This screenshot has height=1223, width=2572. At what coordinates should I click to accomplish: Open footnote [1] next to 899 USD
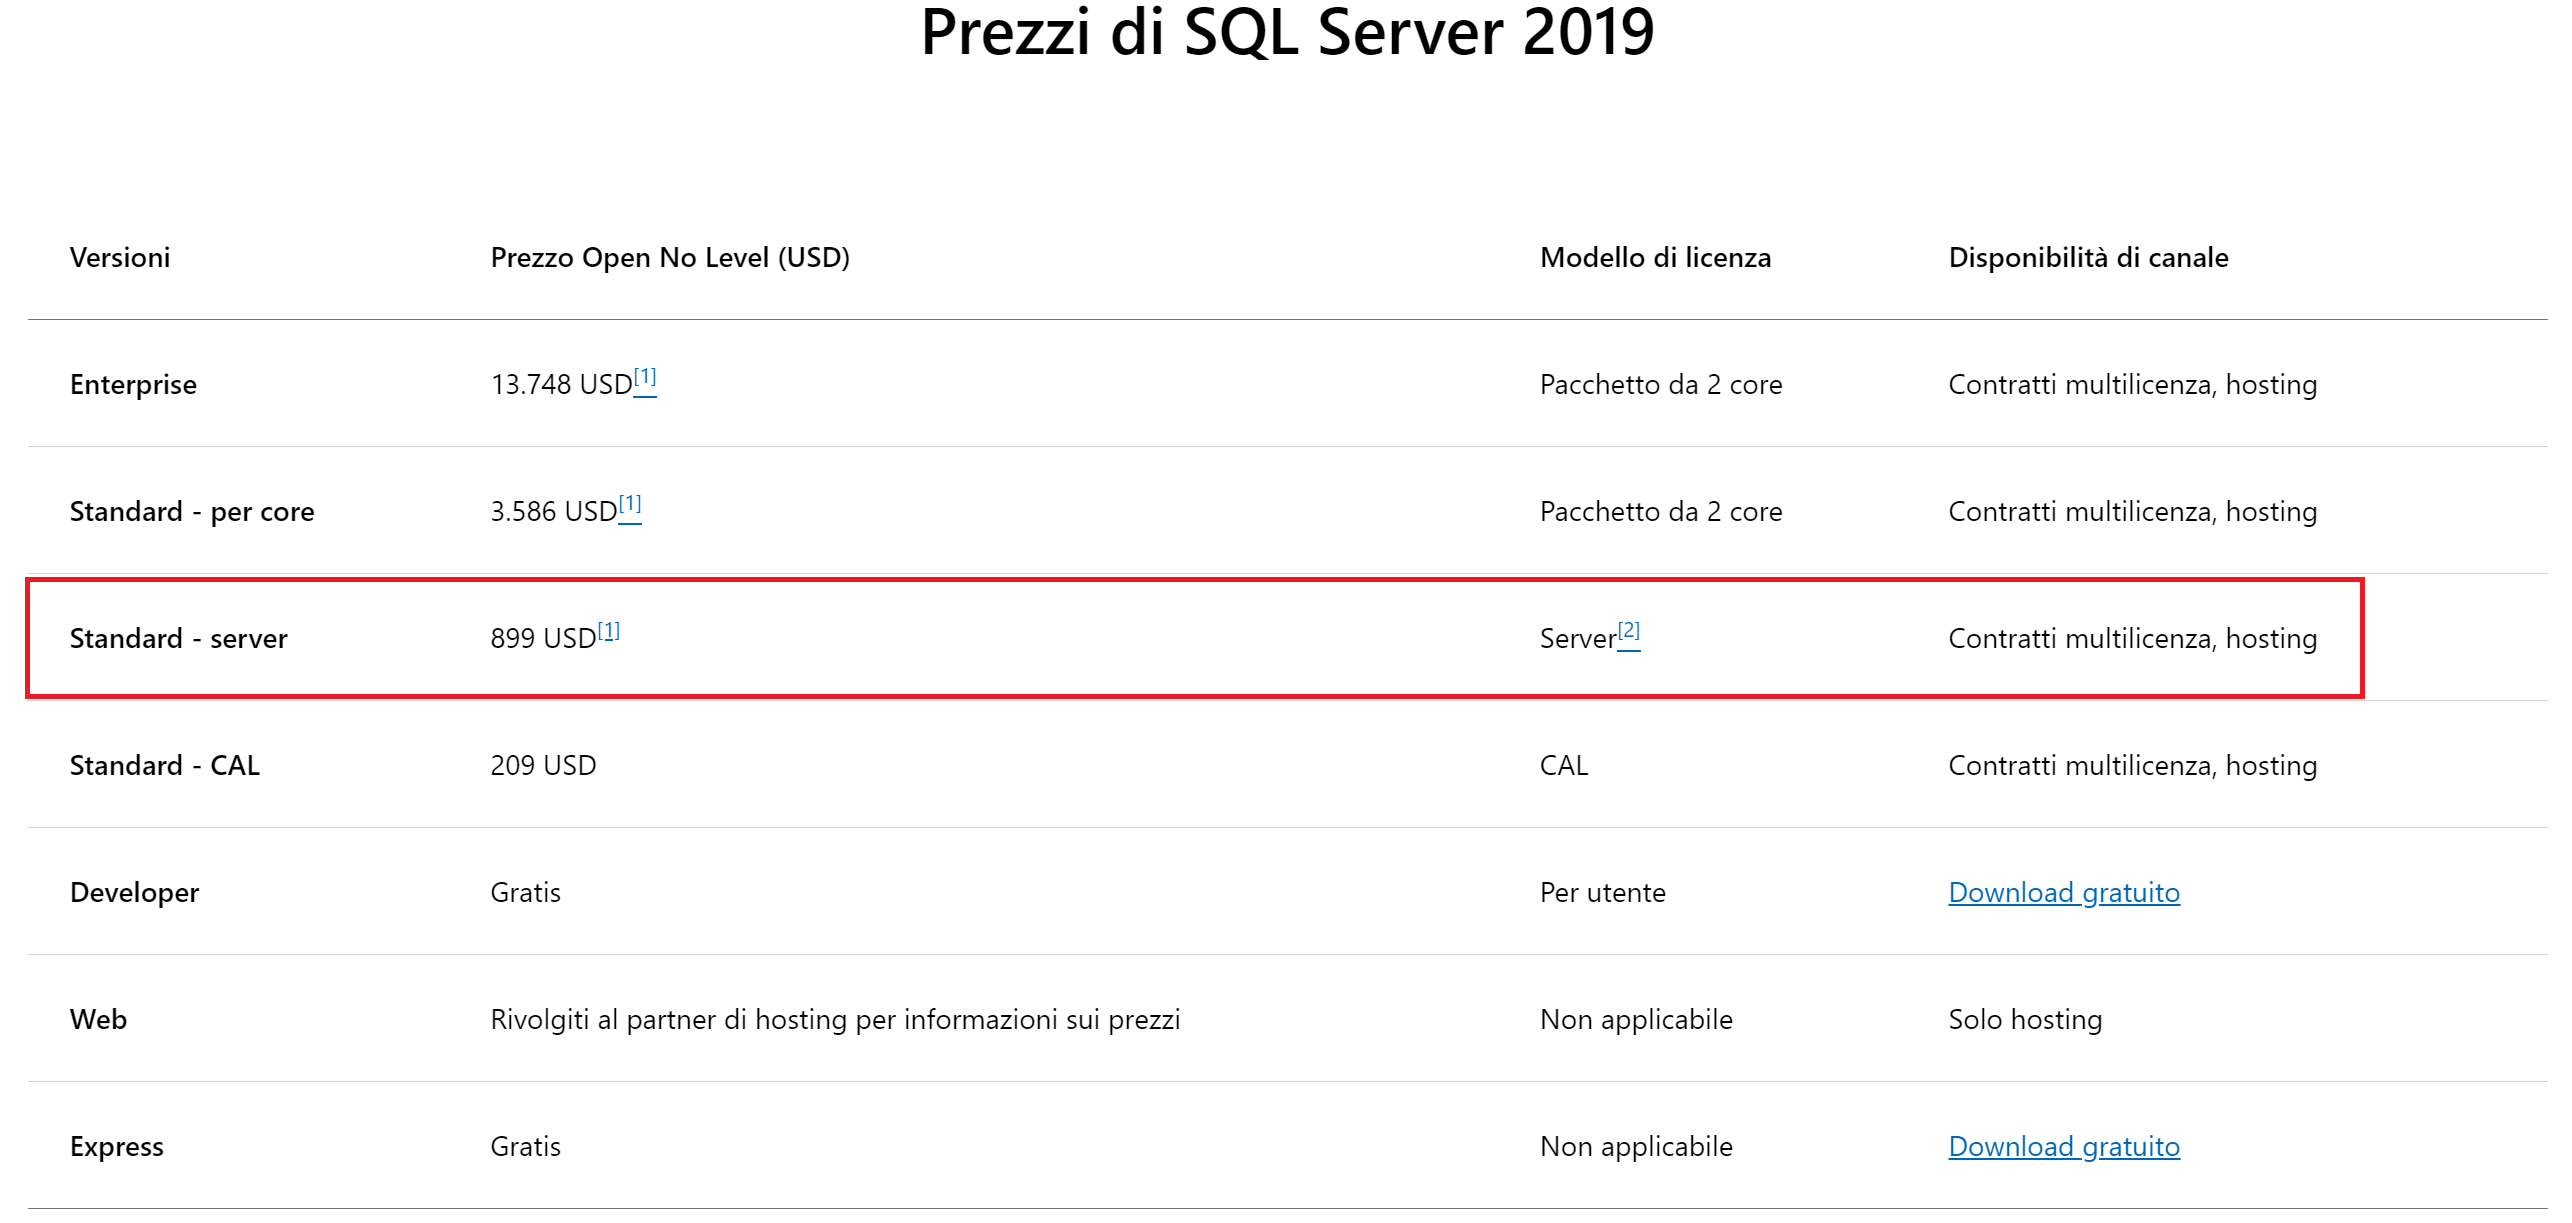[x=609, y=633]
